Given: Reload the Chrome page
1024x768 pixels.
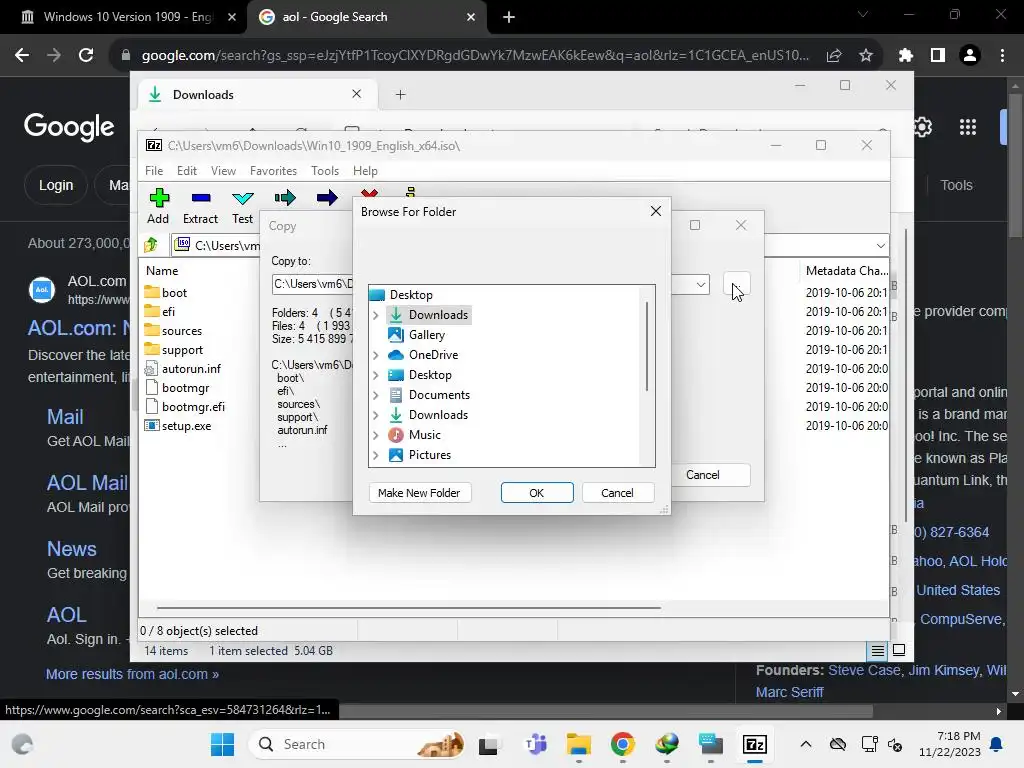Looking at the screenshot, I should click(x=86, y=55).
